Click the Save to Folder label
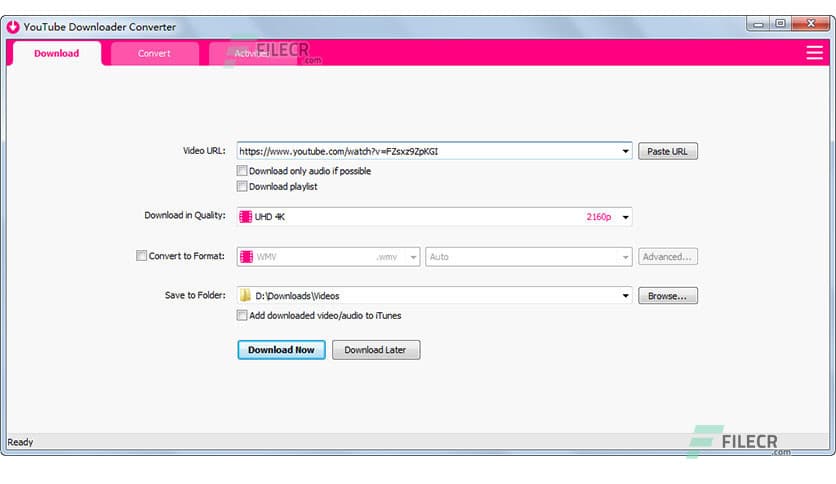Screen dimensions: 836x484 [x=195, y=295]
